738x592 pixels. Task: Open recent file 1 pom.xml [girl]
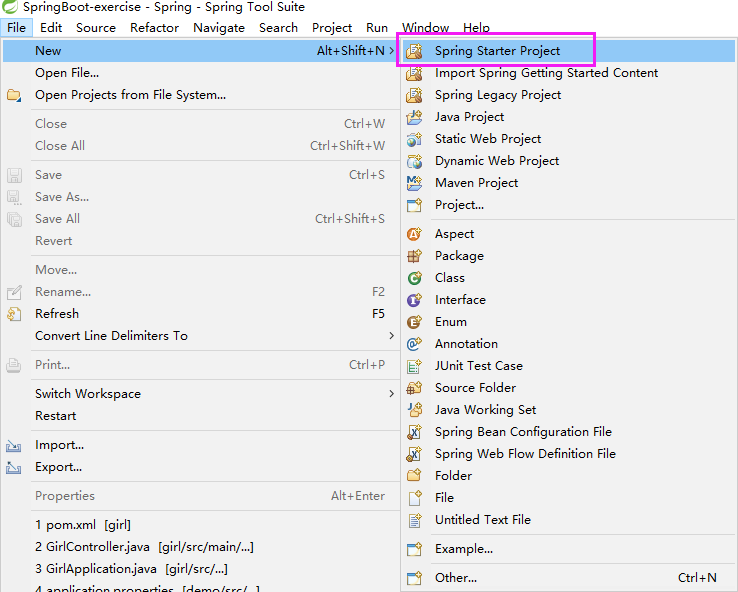tap(201, 525)
